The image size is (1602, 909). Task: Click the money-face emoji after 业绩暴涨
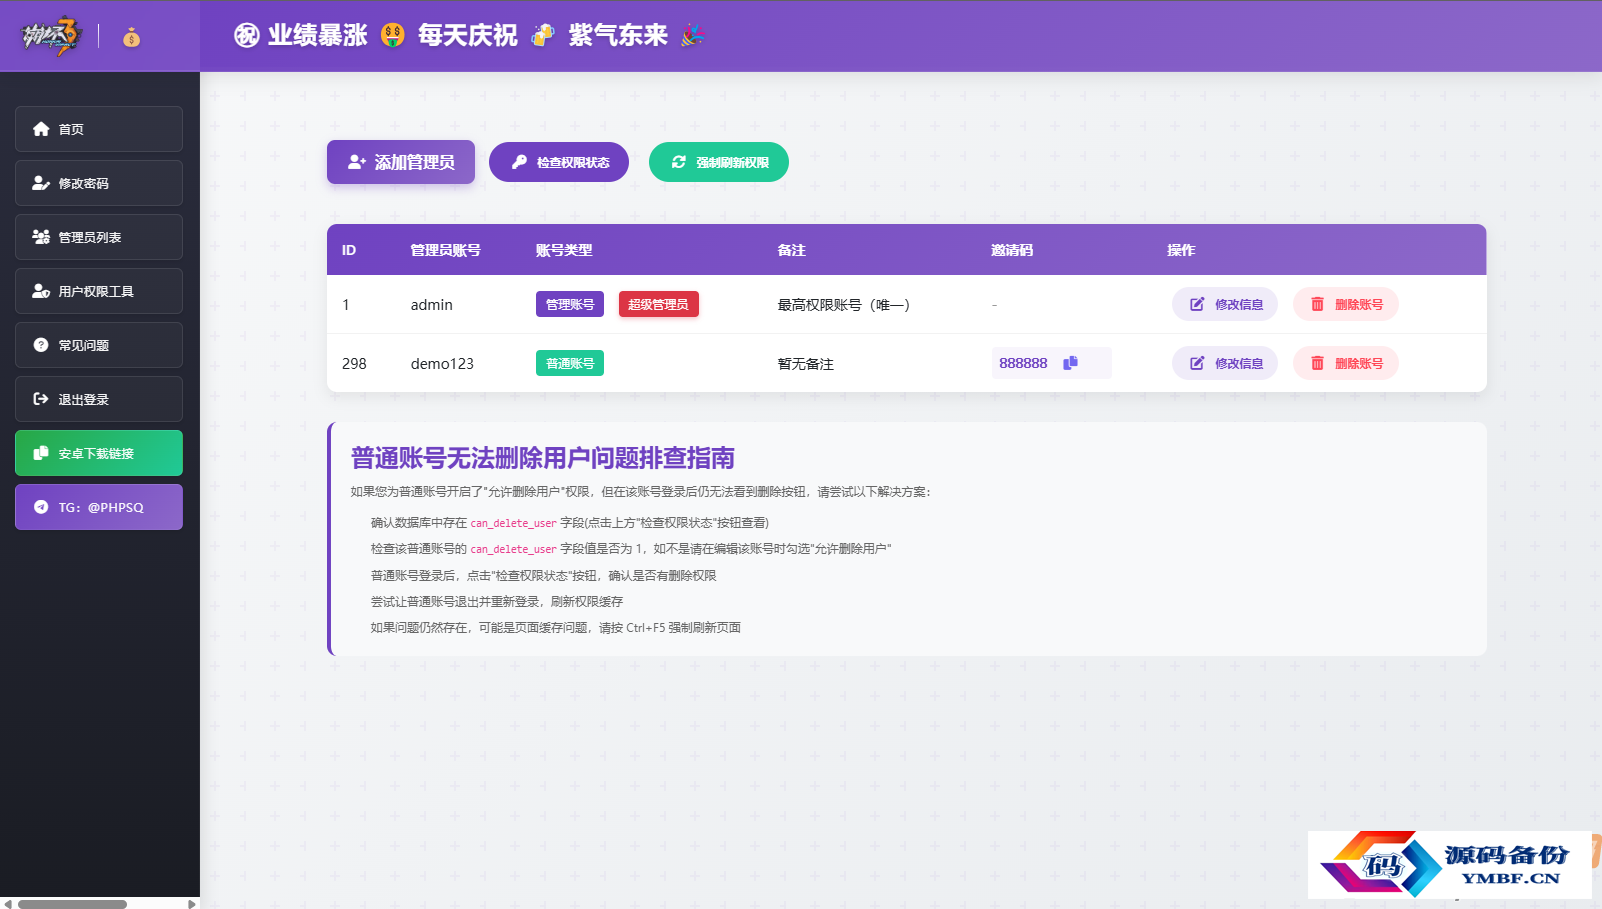pyautogui.click(x=393, y=35)
